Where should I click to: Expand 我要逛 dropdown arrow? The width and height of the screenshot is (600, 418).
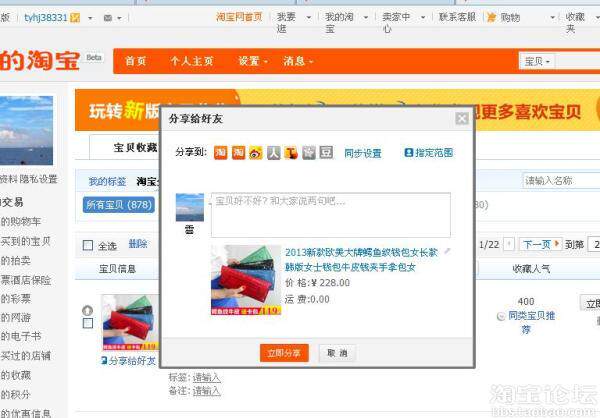[309, 18]
